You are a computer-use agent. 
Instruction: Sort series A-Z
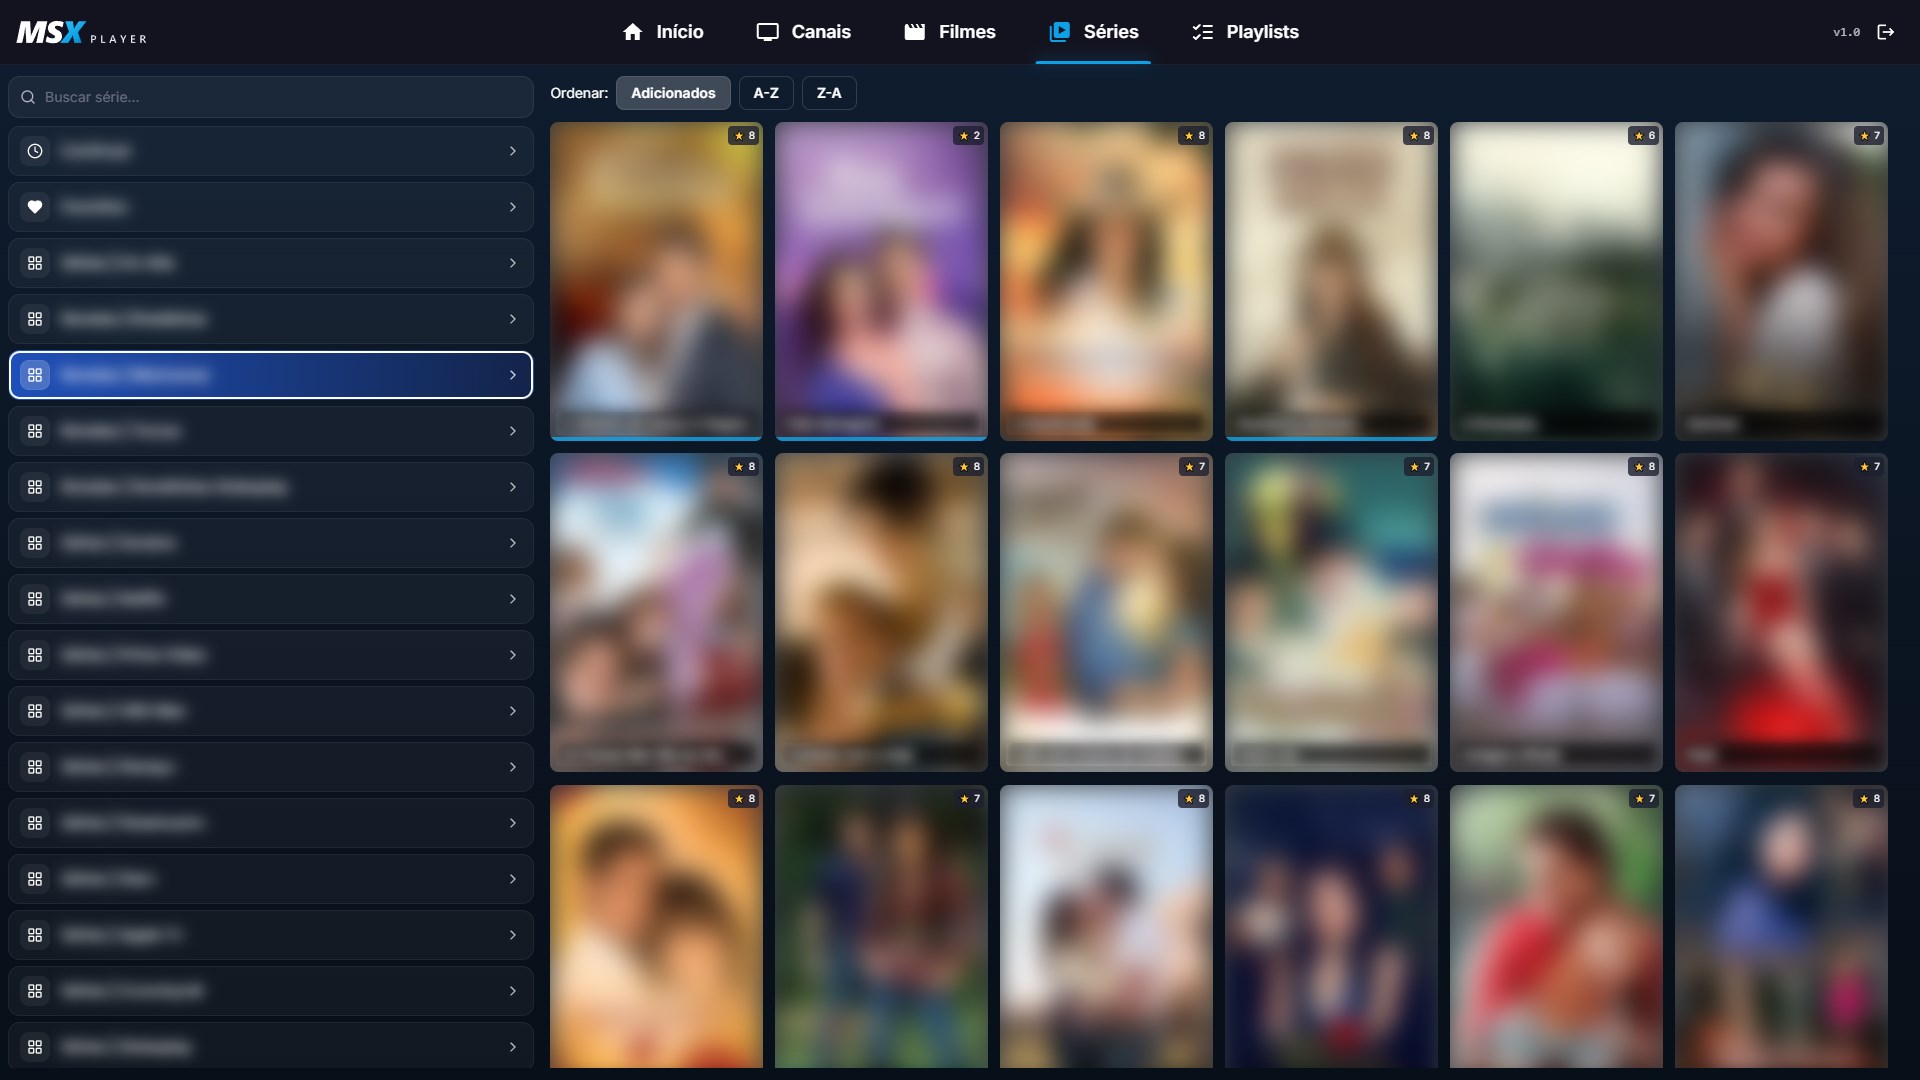pos(766,93)
